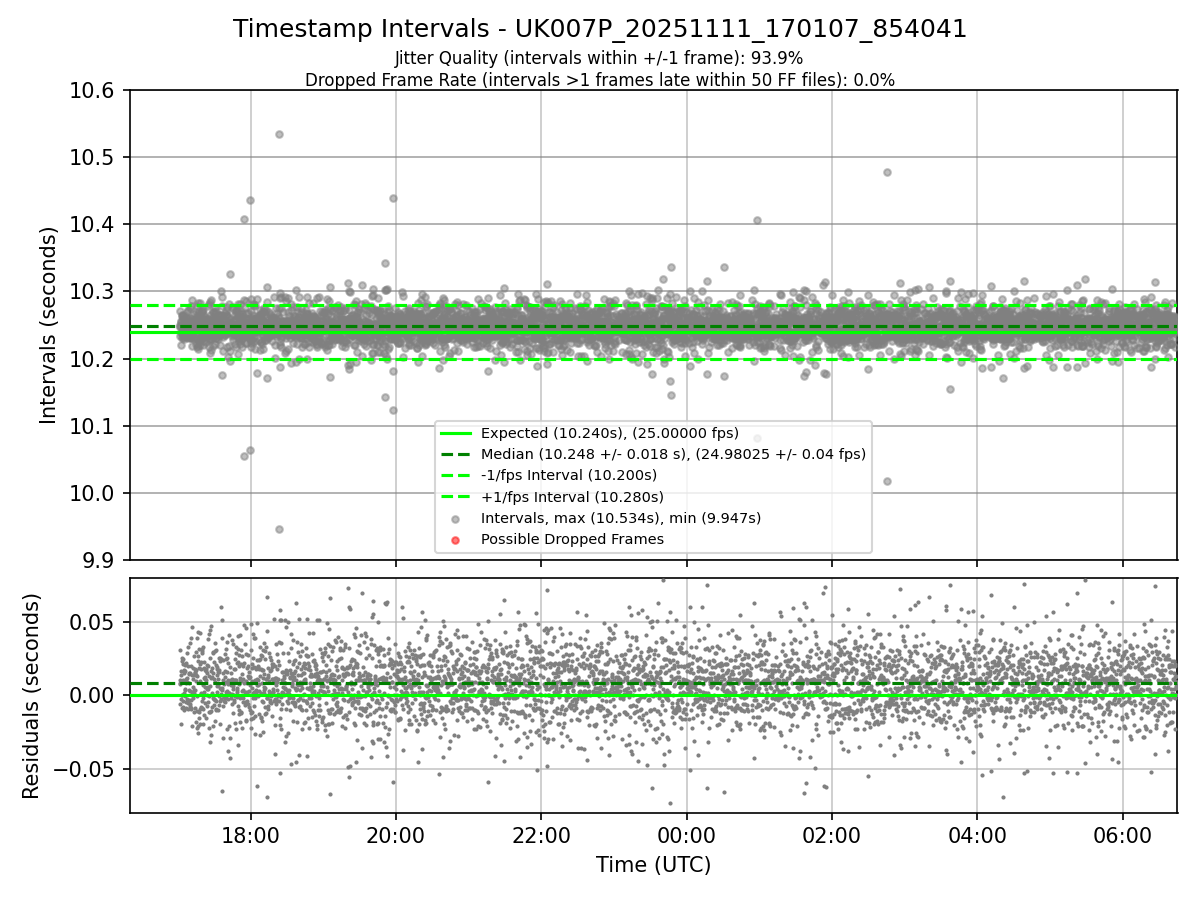Click the lowest outlier point near 9.95 seconds
Image resolution: width=1200 pixels, height=900 pixels.
point(279,529)
